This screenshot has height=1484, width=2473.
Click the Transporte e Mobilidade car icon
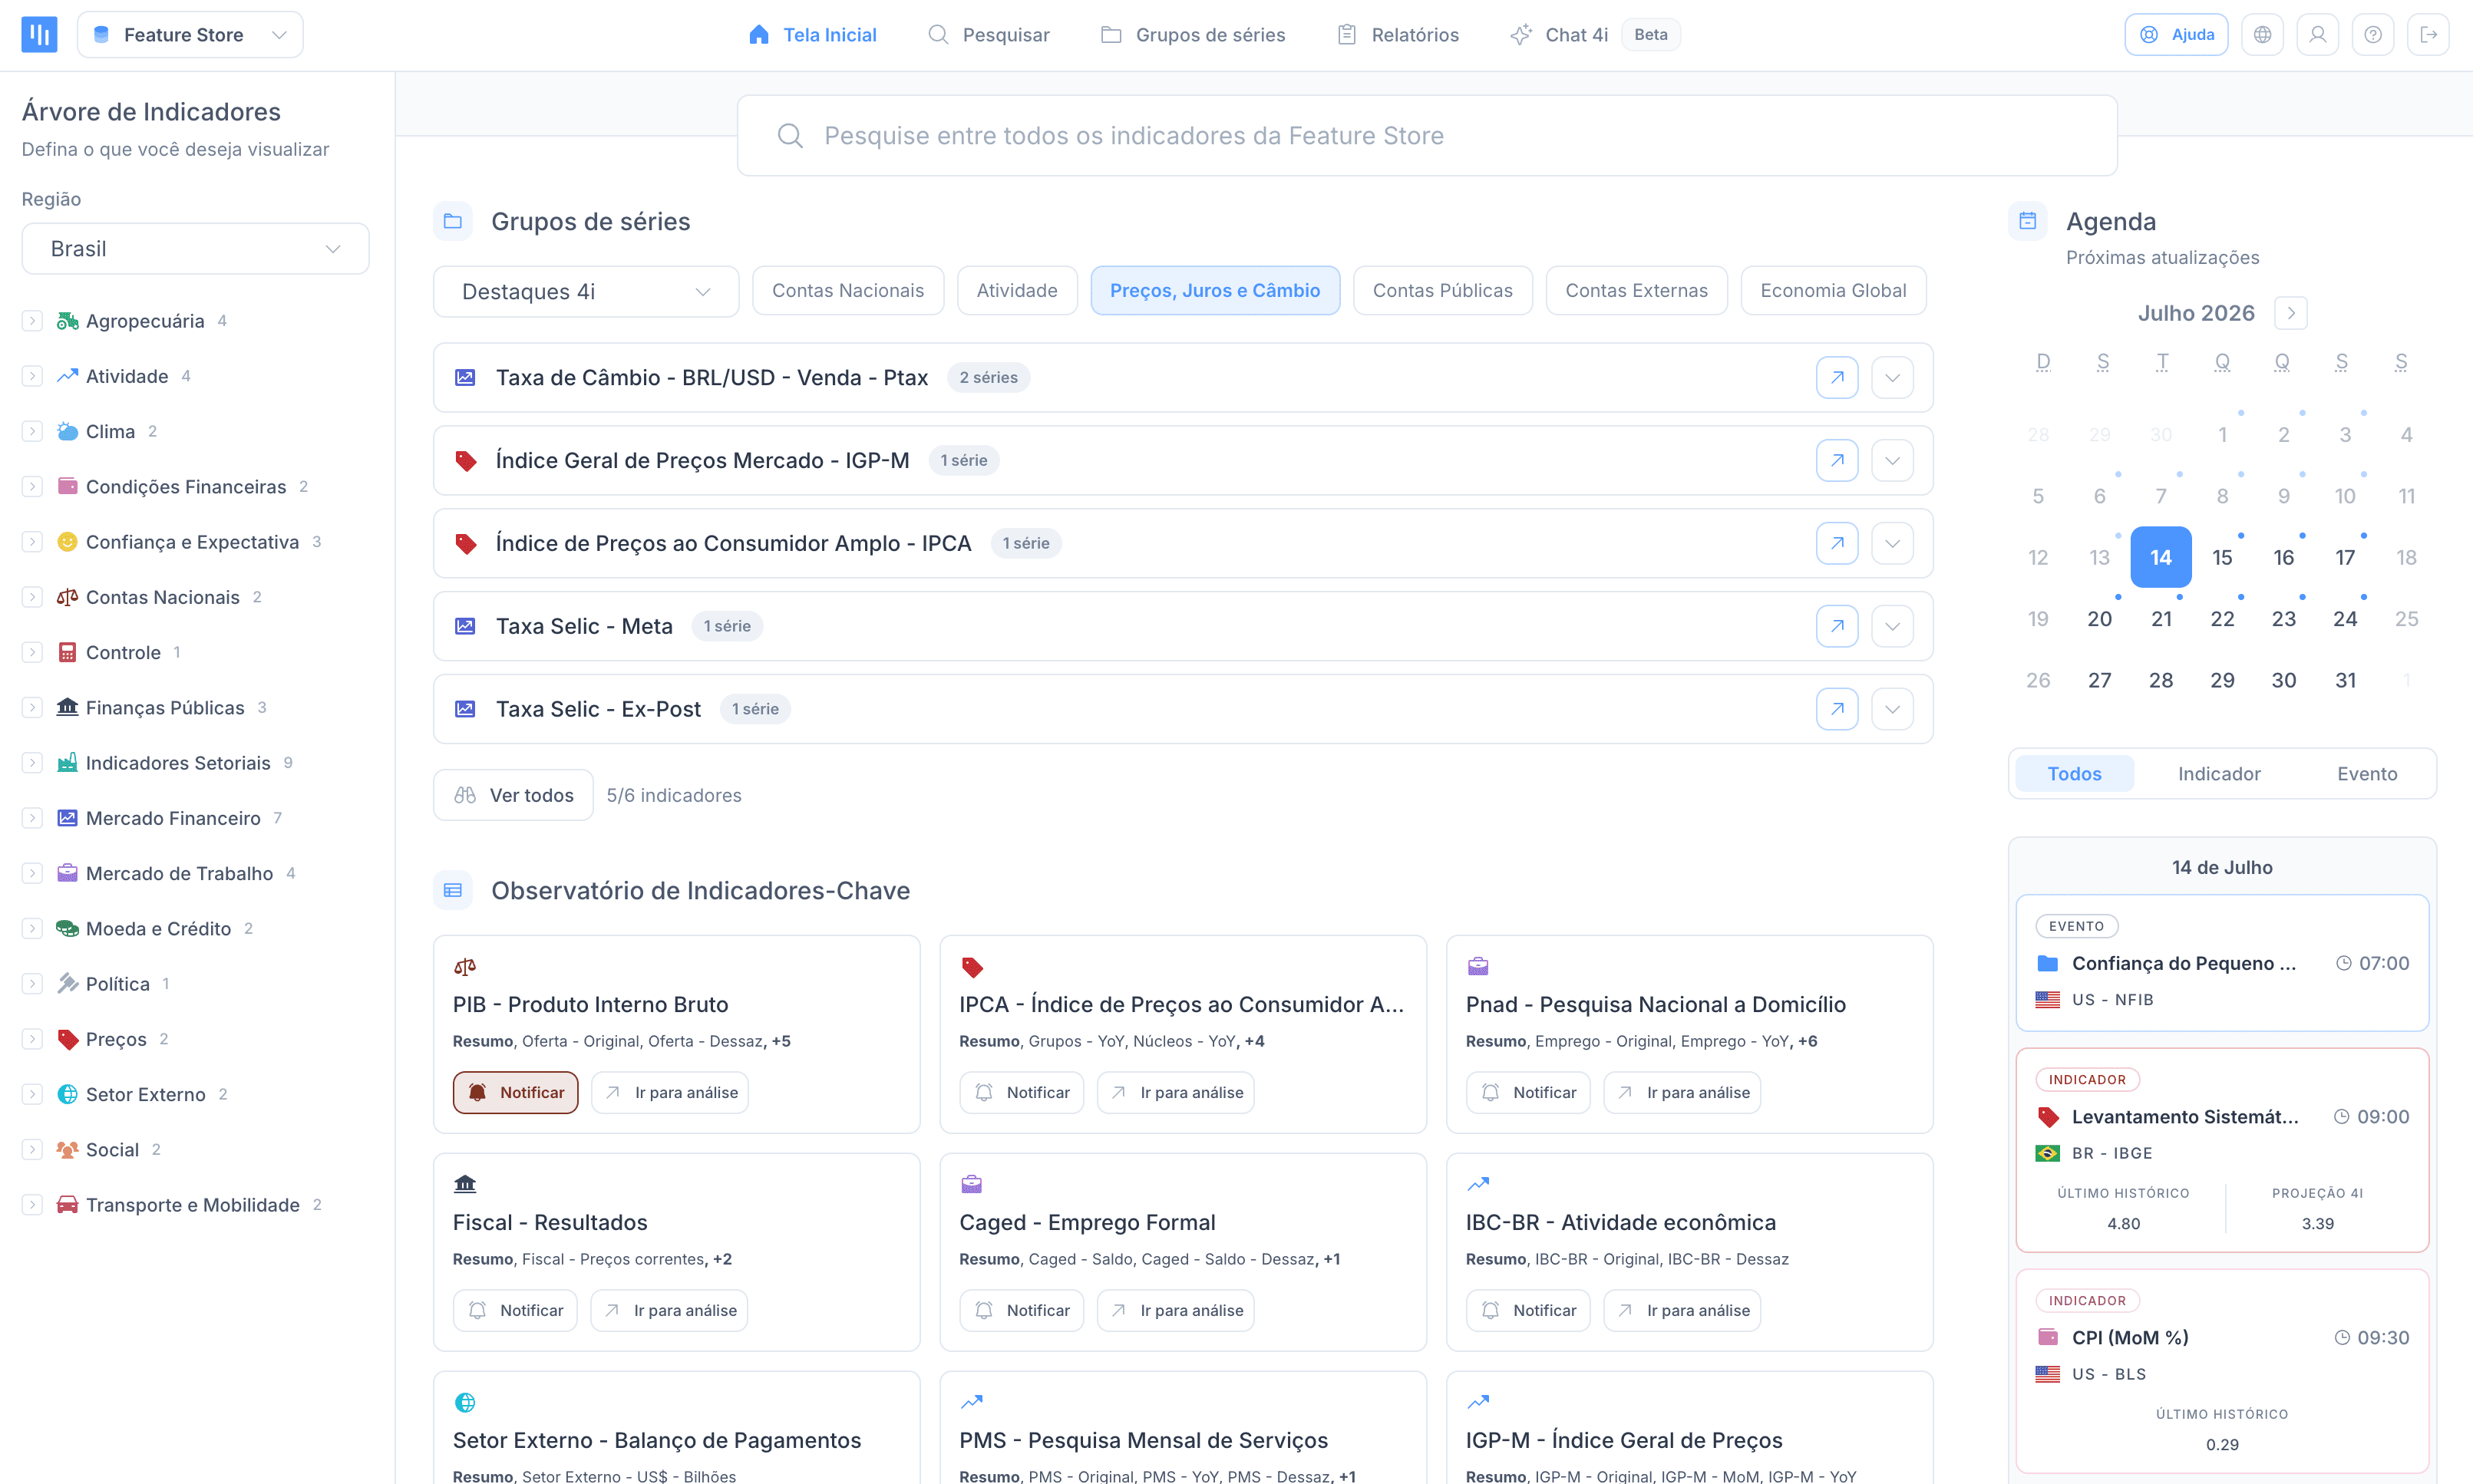pos(67,1205)
